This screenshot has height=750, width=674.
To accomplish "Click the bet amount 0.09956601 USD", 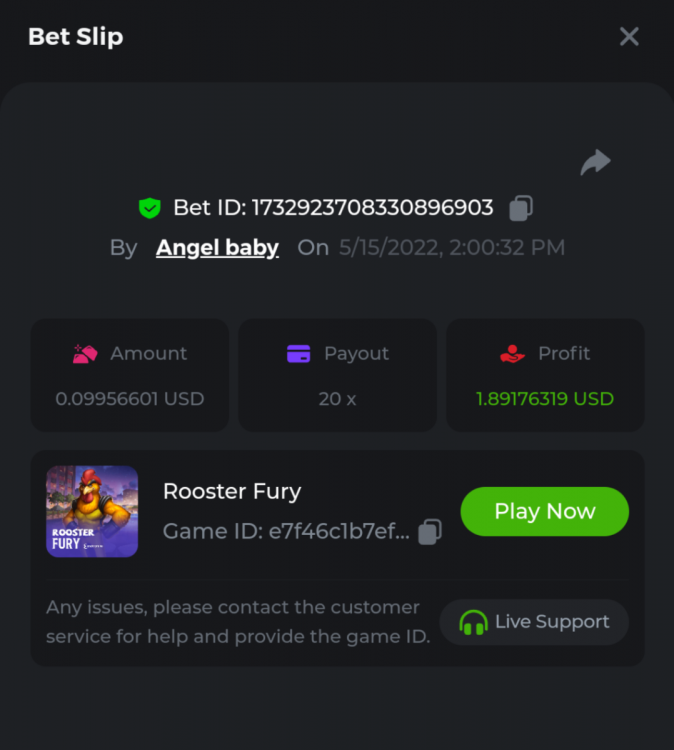I will [130, 399].
